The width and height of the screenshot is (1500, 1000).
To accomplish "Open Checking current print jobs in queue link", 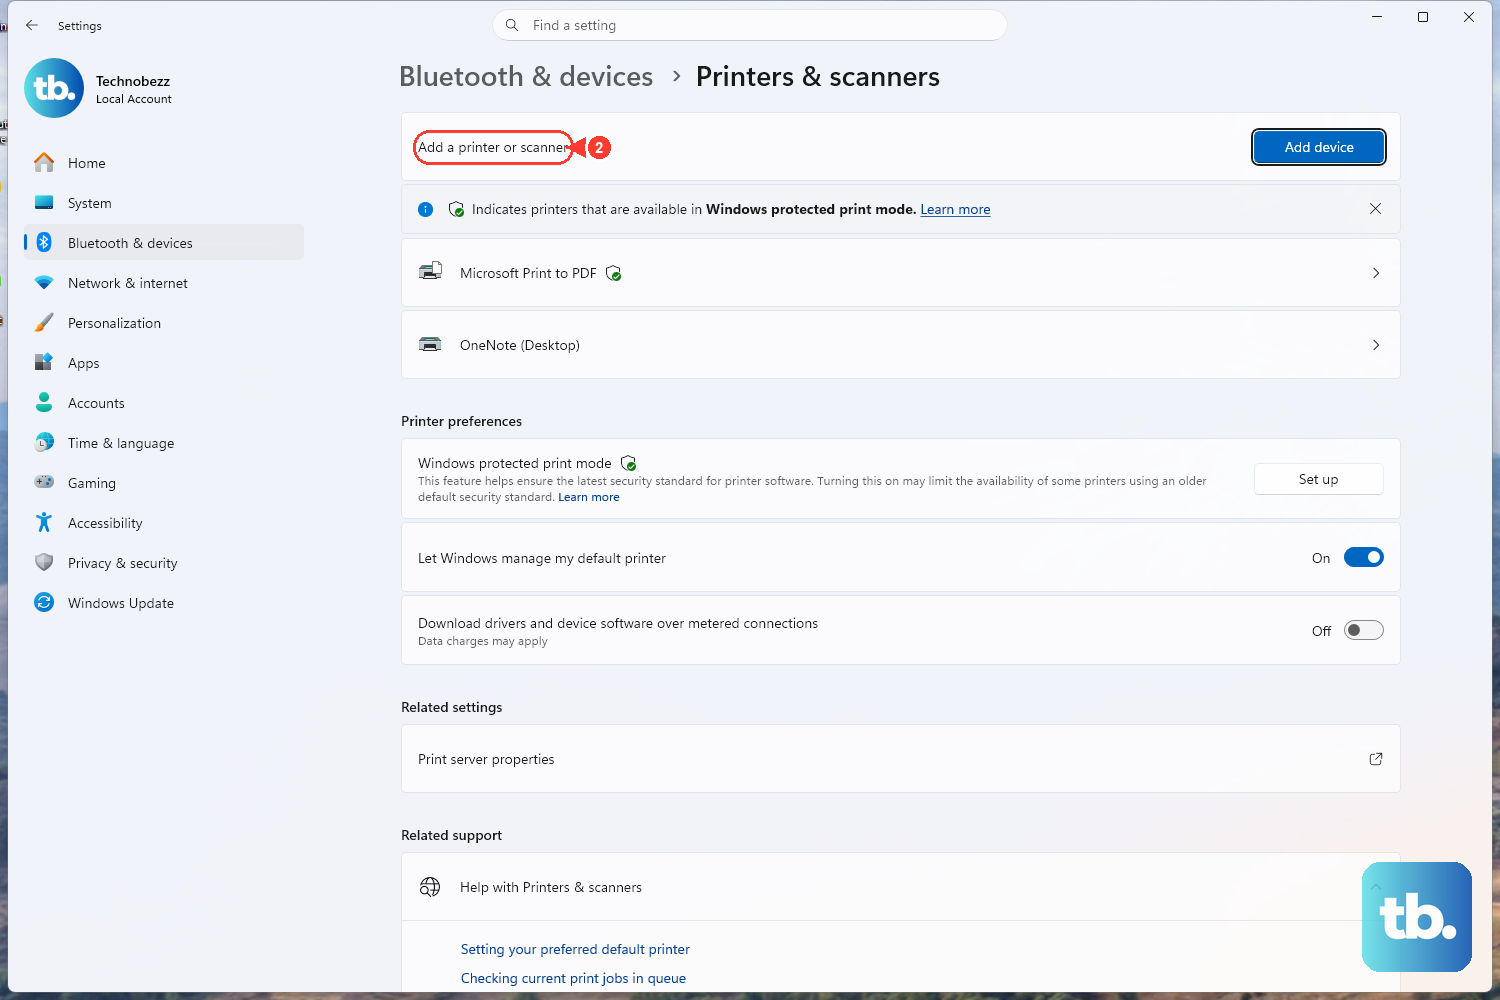I will pos(573,978).
